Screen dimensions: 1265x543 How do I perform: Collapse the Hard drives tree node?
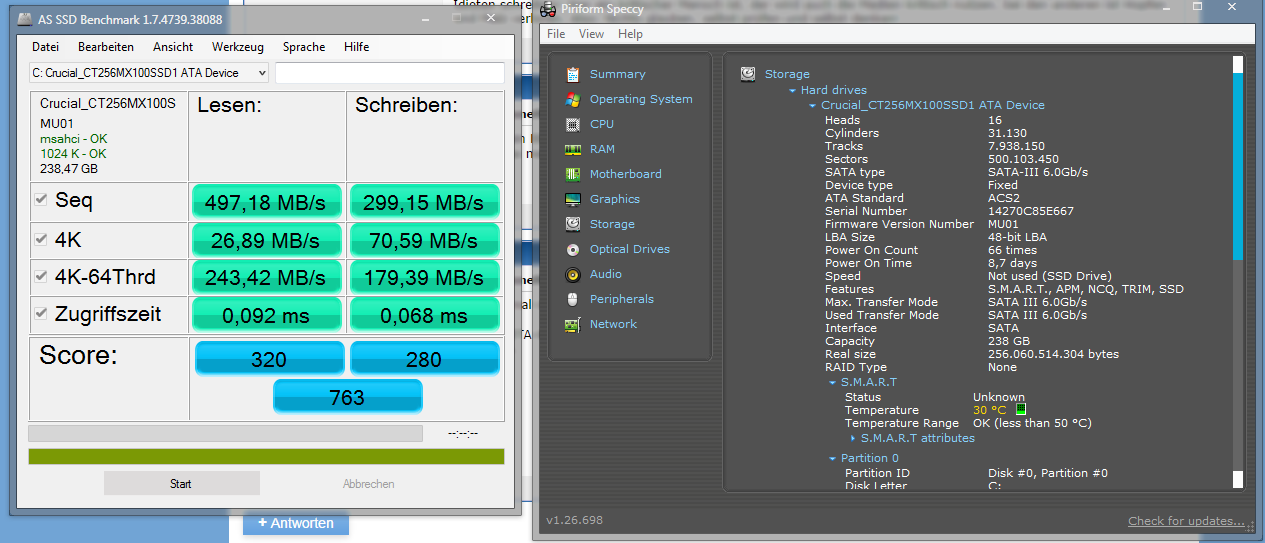[794, 91]
